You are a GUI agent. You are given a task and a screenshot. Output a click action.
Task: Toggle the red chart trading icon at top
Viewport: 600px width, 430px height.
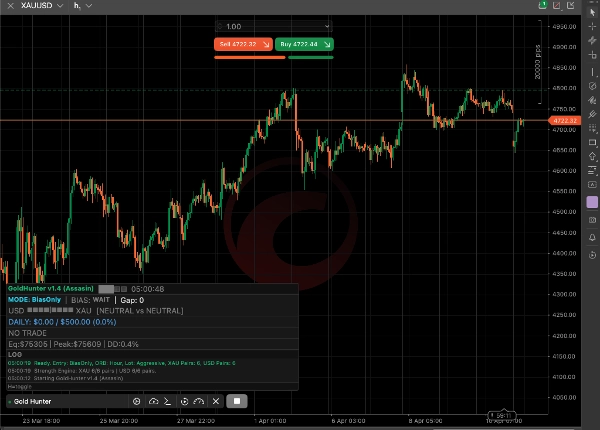coord(557,5)
